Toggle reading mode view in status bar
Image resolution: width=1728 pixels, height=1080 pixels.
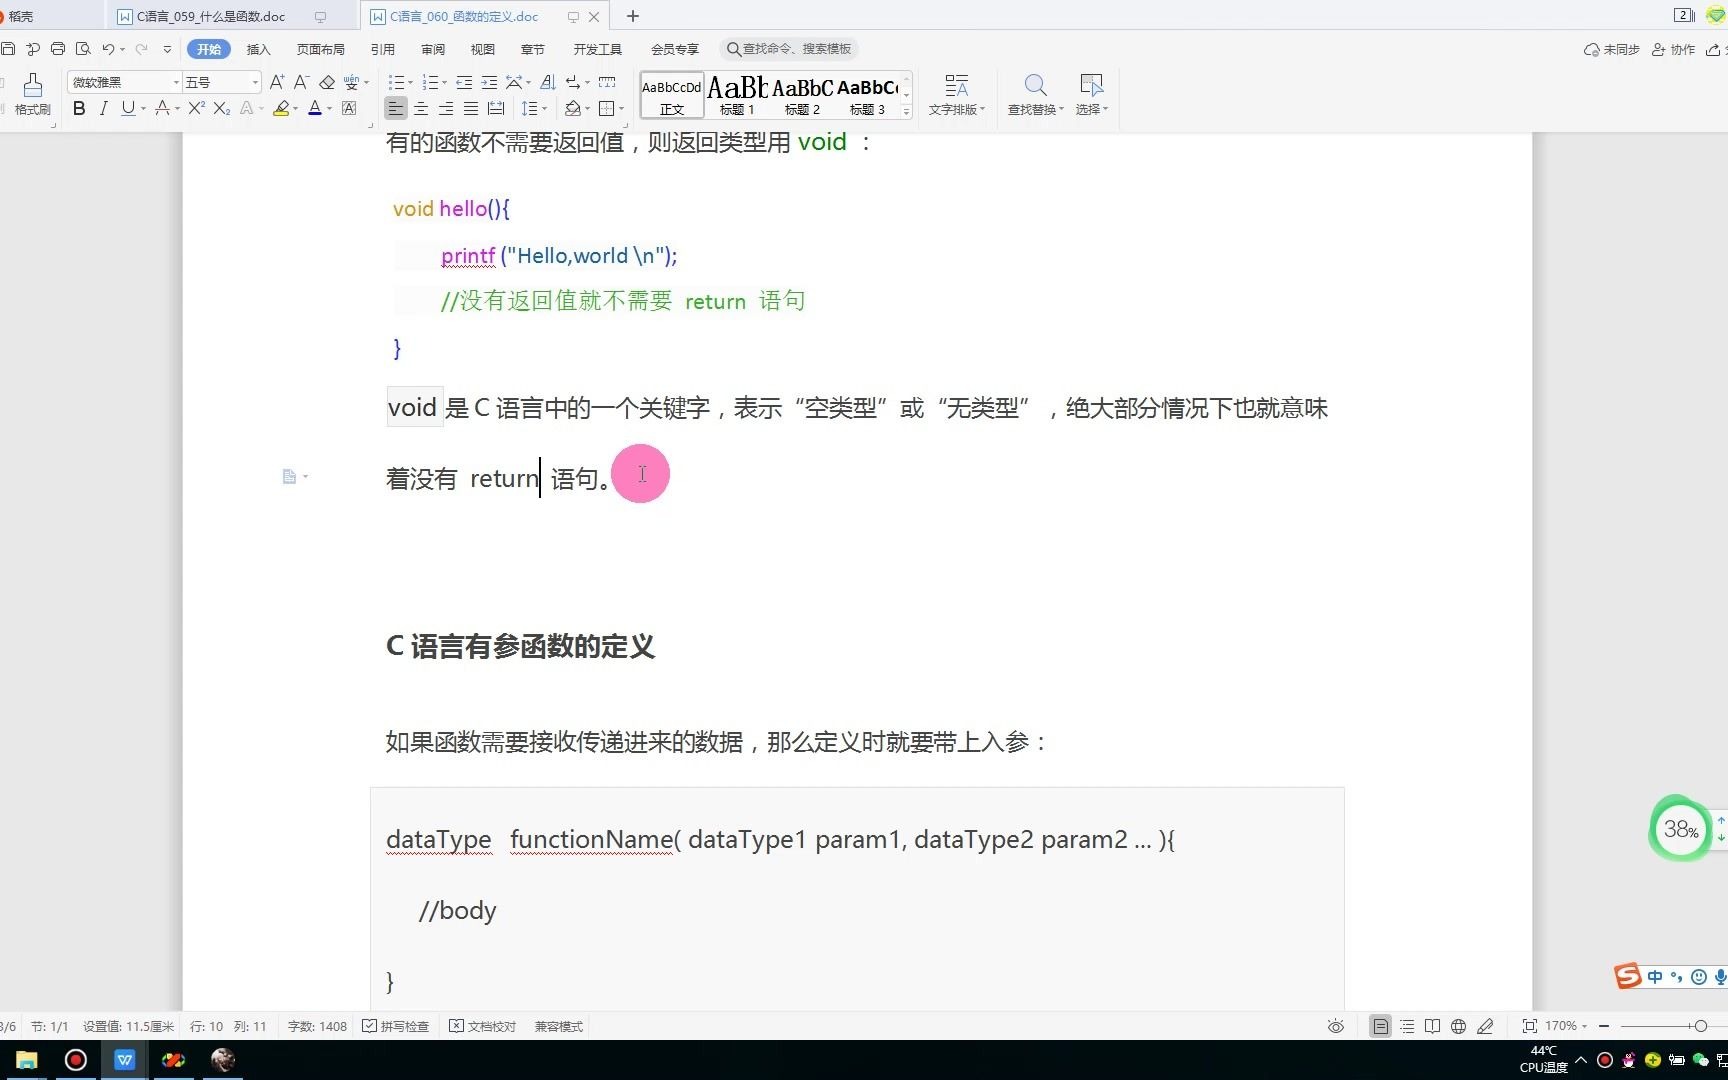pos(1433,1026)
